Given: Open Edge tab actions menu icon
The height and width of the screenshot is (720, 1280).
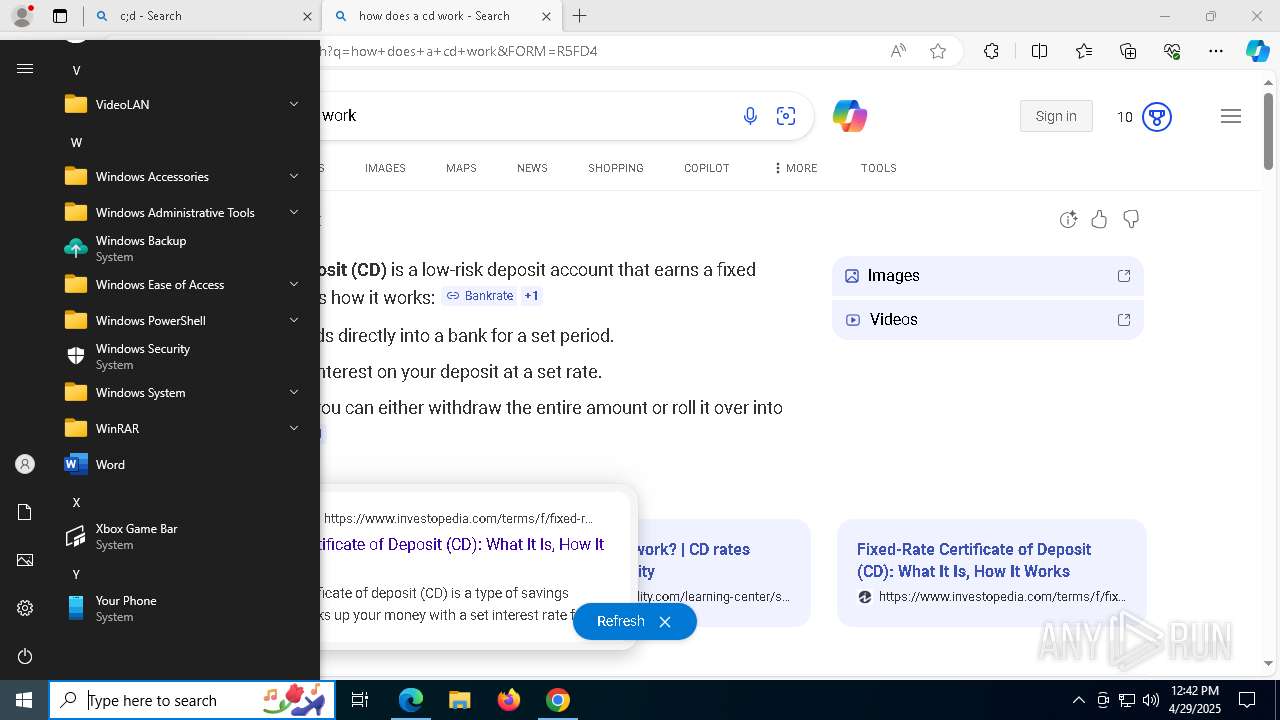Looking at the screenshot, I should point(60,16).
